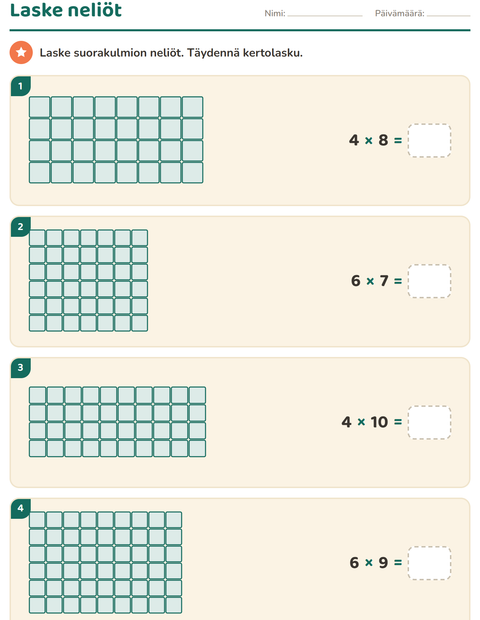Click the answer box for 6 × 9

(x=429, y=563)
